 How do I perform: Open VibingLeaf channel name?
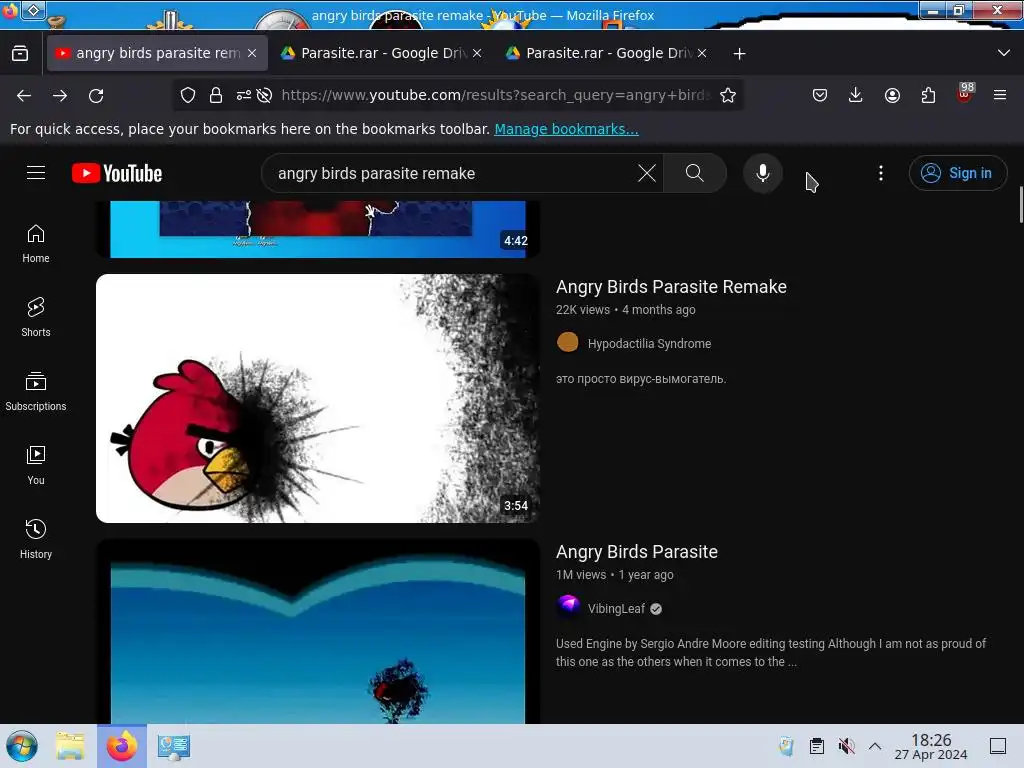616,609
